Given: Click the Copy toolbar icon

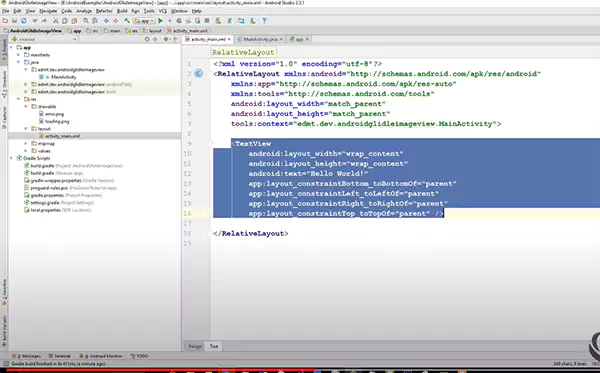Looking at the screenshot, I should [x=65, y=21].
